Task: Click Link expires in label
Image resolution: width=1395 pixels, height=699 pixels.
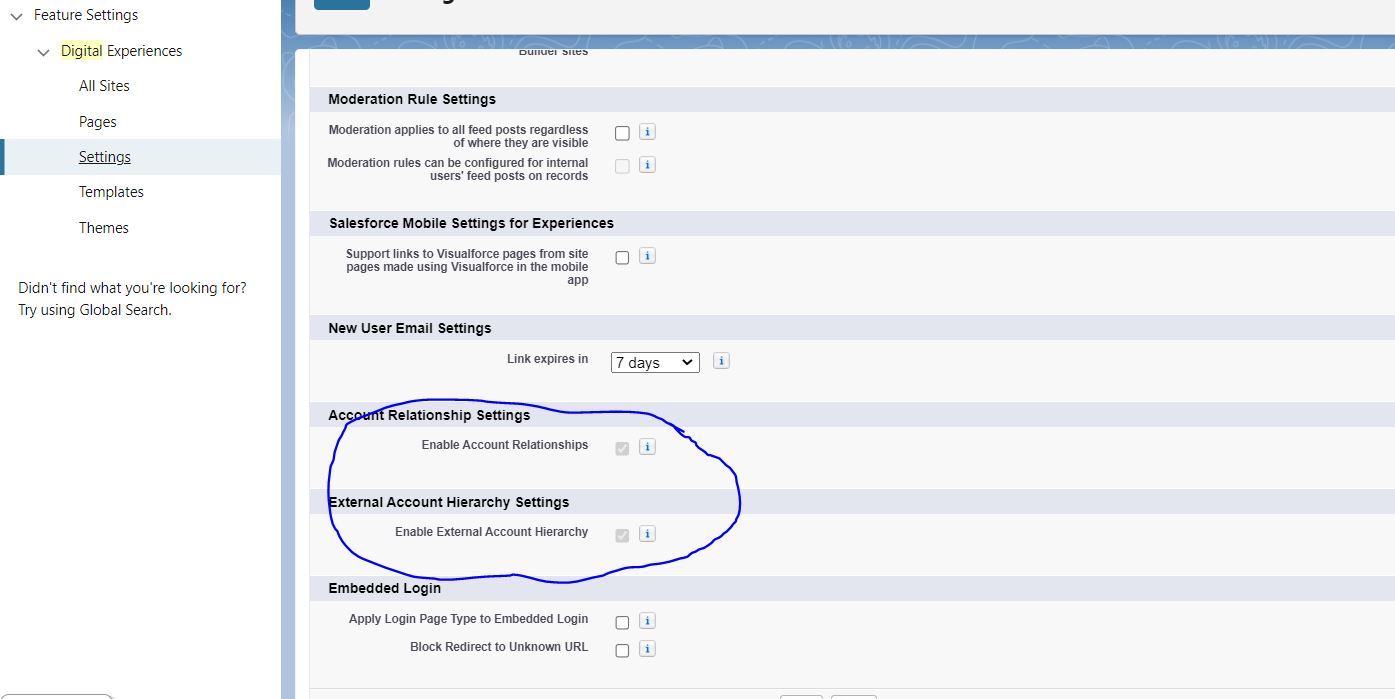Action: pyautogui.click(x=547, y=359)
